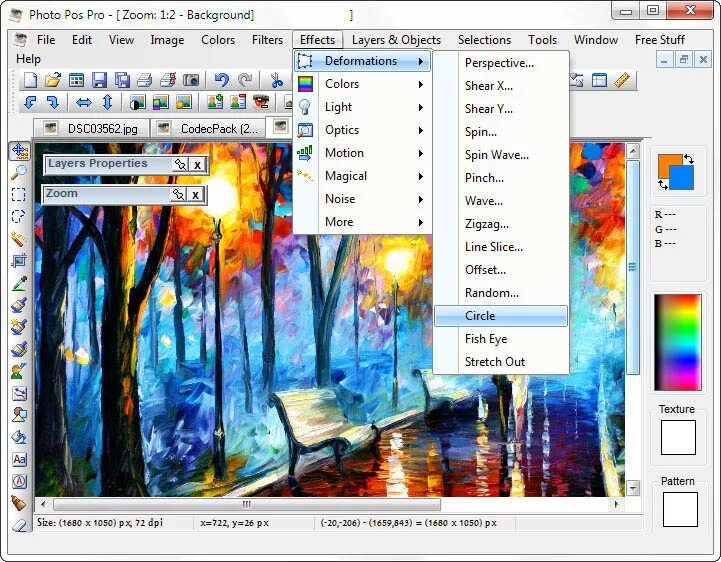Click the grey Redo arrow icon
Screen dimensions: 721x562
(245, 80)
